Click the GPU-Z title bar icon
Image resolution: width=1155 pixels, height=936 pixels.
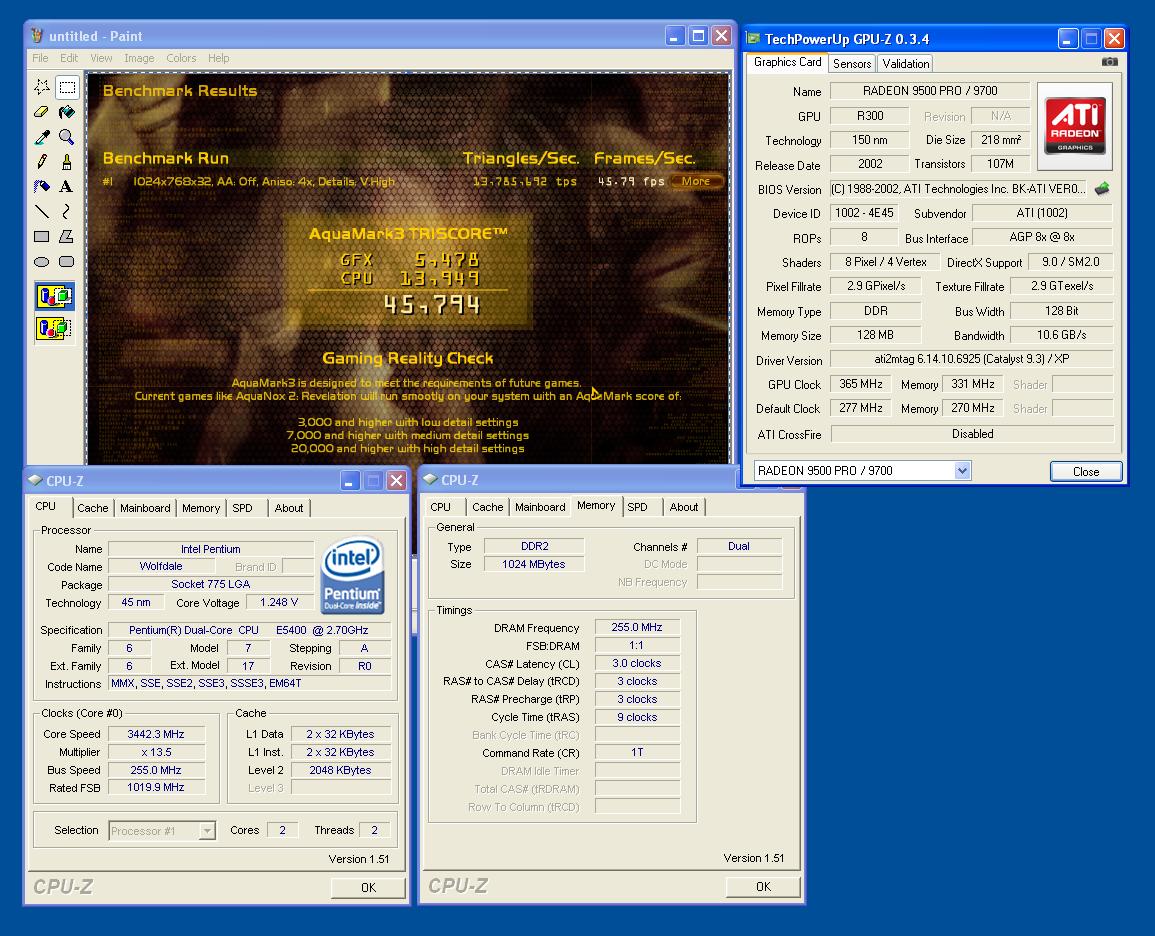coord(754,38)
